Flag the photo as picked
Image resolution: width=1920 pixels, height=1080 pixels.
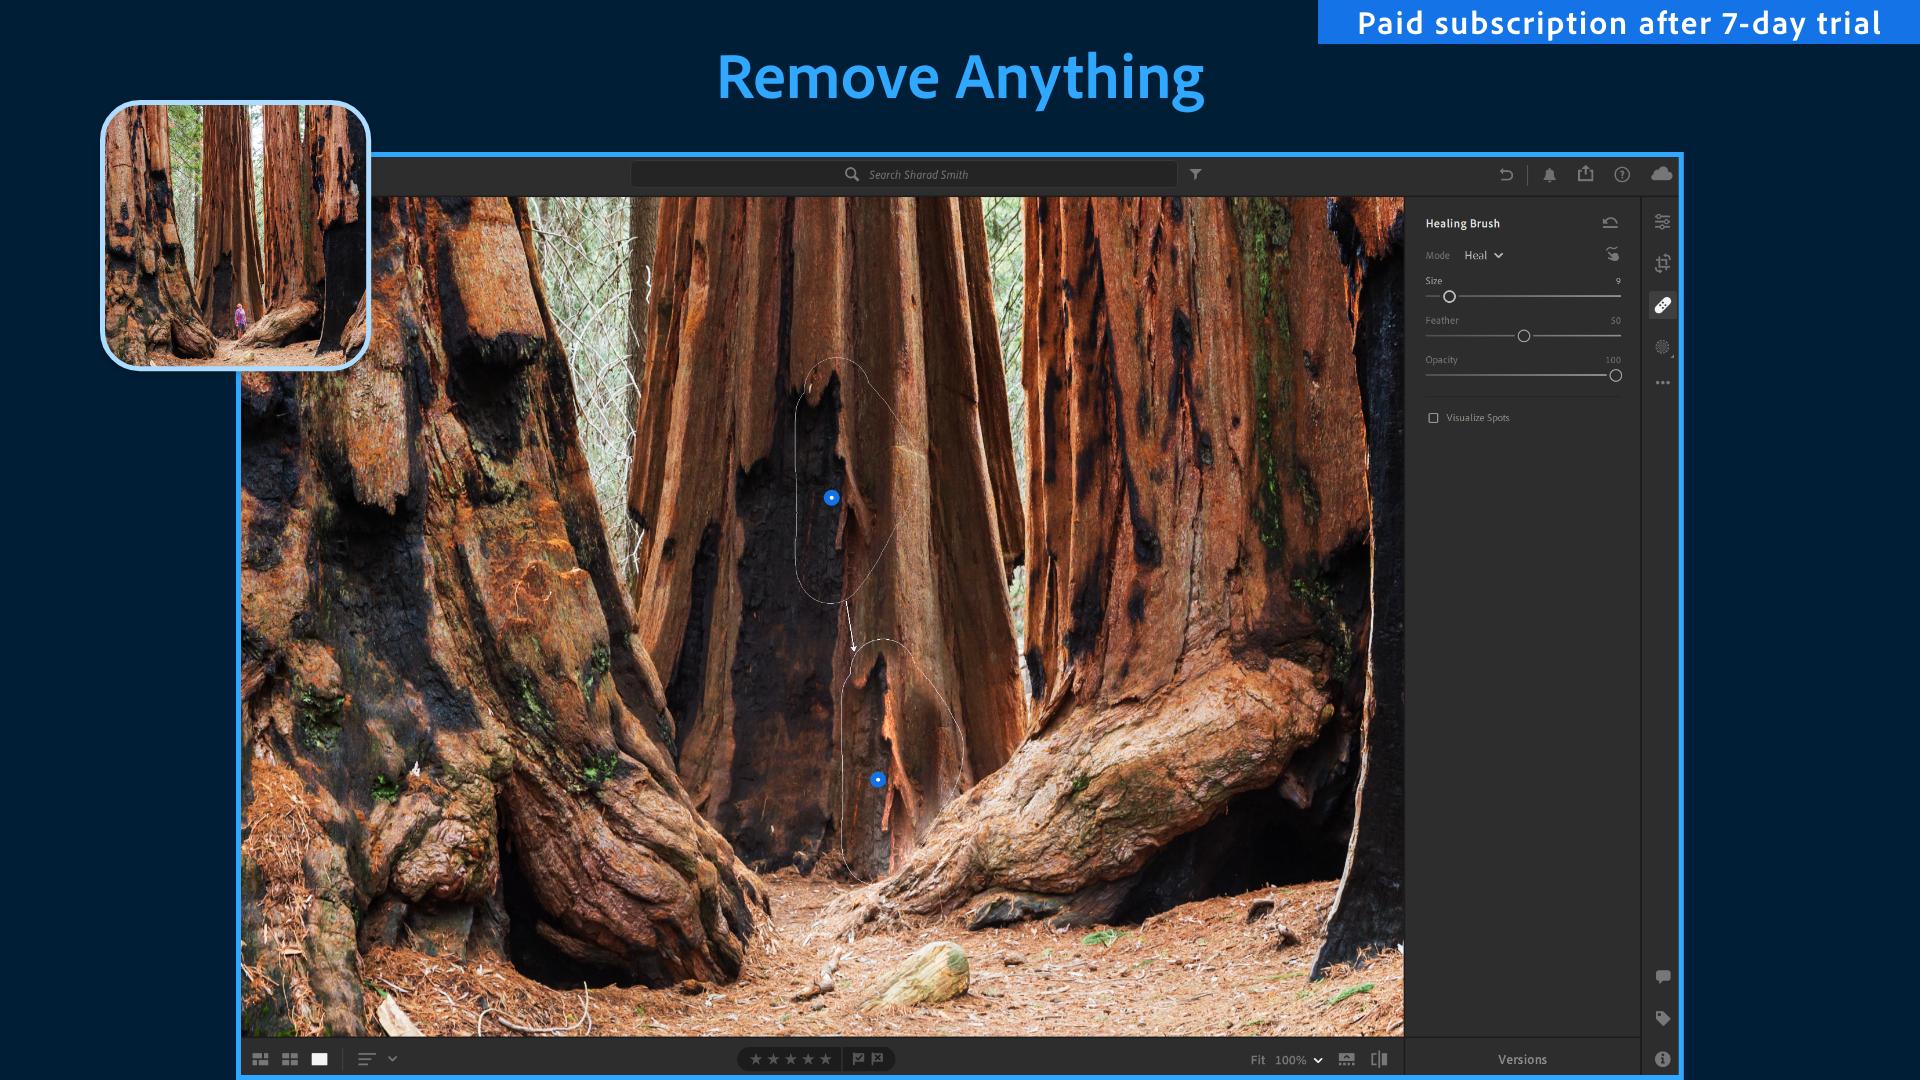(858, 1059)
